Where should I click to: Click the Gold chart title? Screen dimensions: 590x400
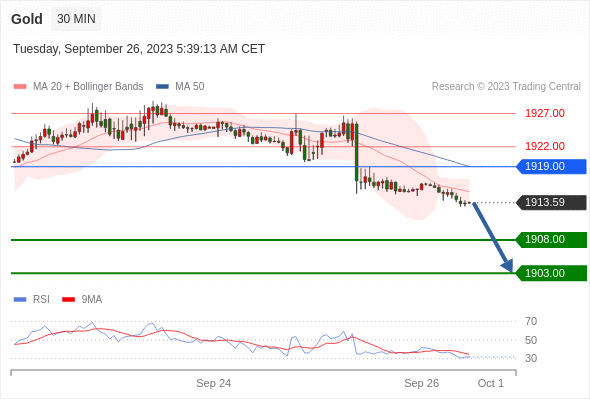pyautogui.click(x=27, y=19)
